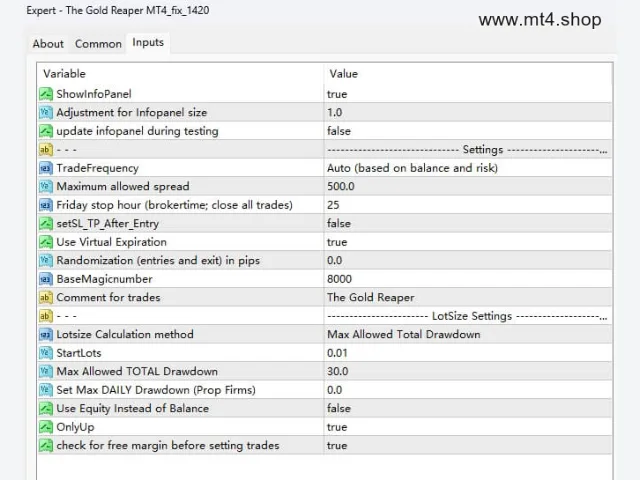
Task: Click the Max Allowed TOTAL Drawdown icon
Action: point(46,371)
